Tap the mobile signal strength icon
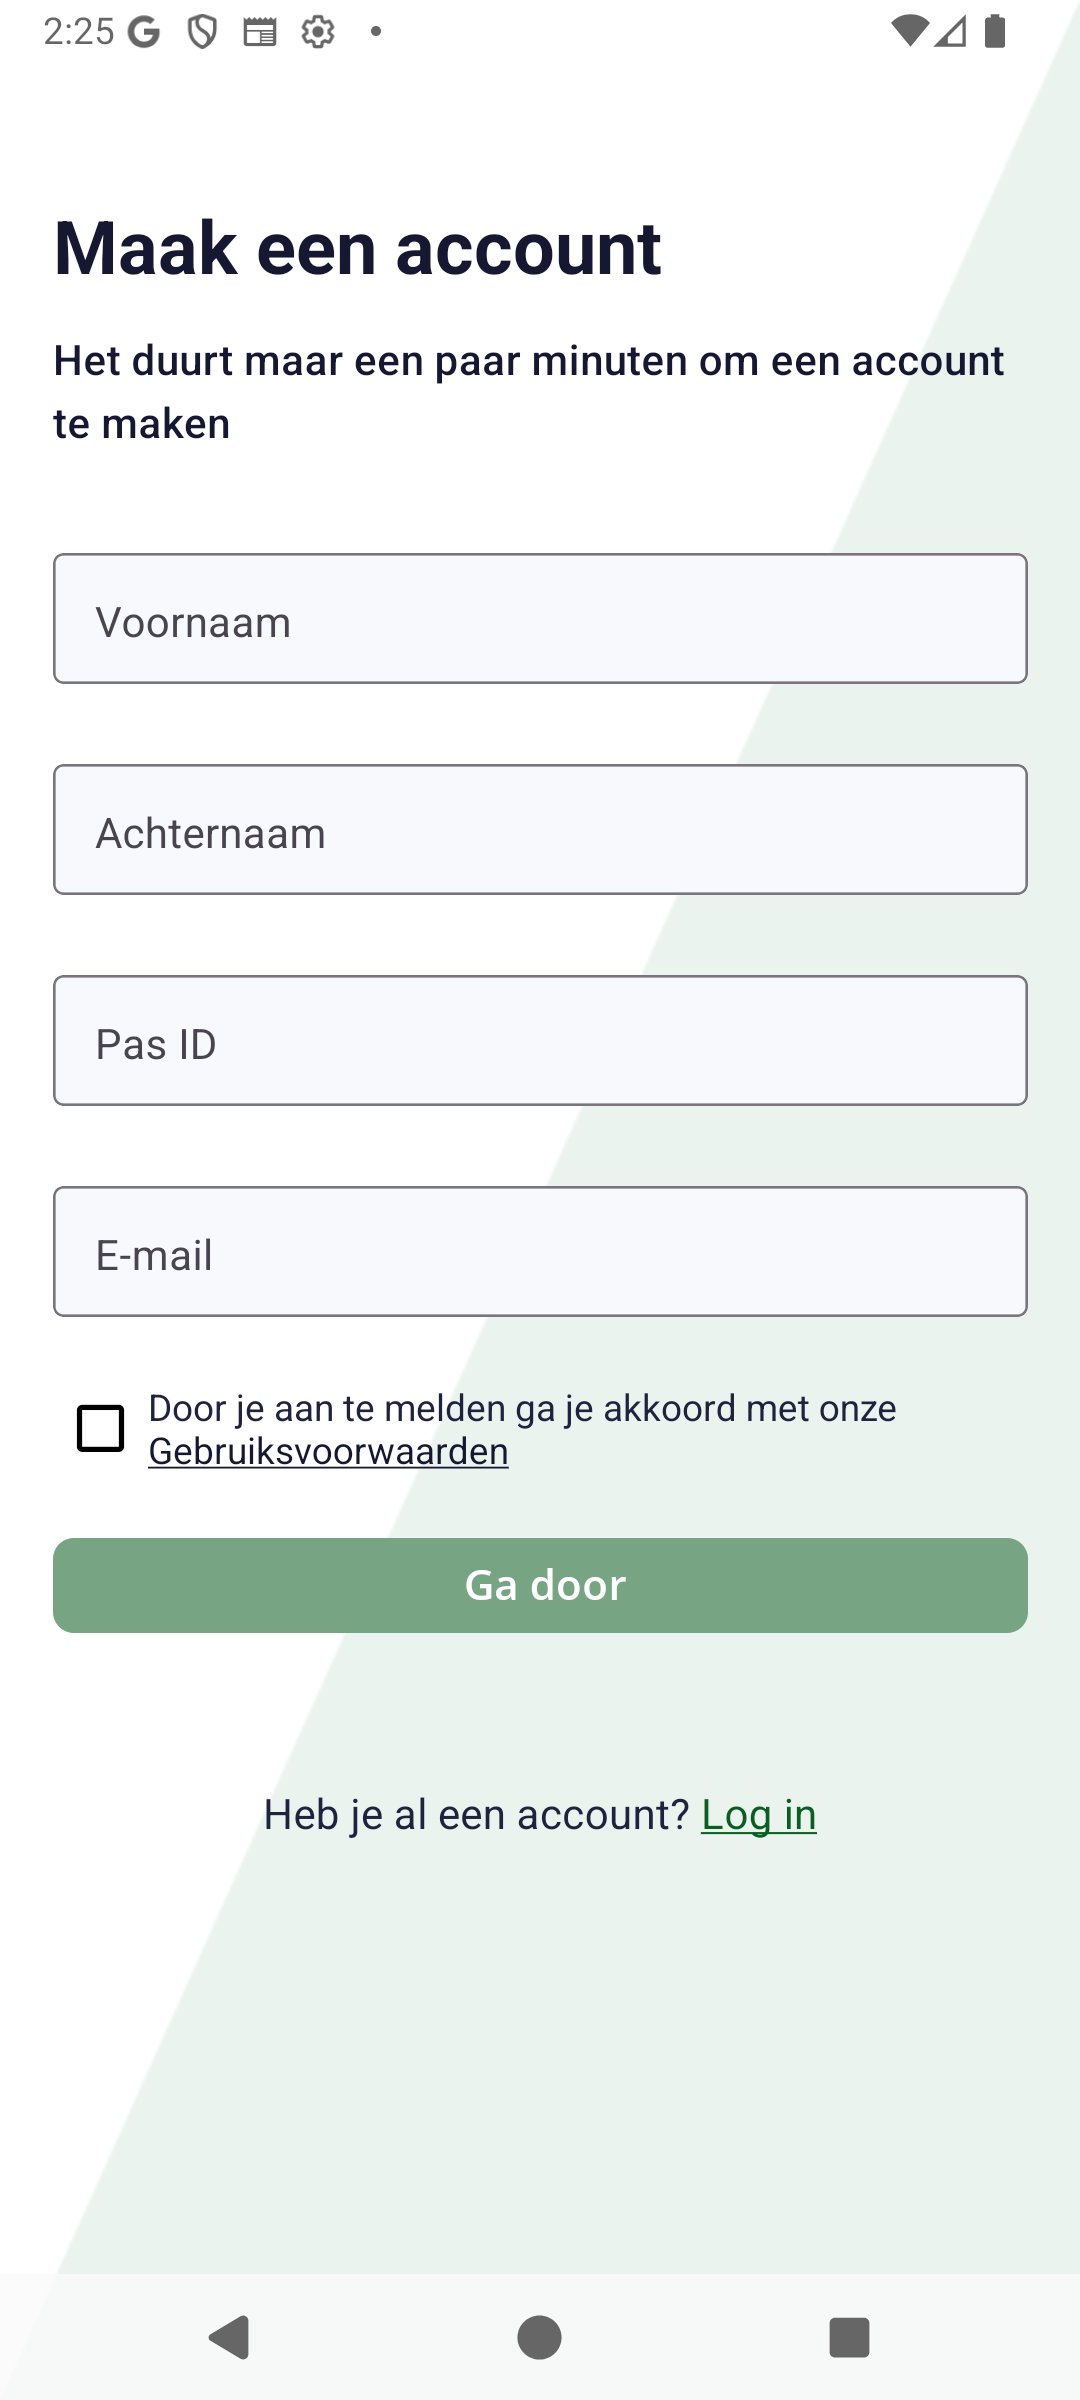Viewport: 1080px width, 2400px height. pos(951,32)
